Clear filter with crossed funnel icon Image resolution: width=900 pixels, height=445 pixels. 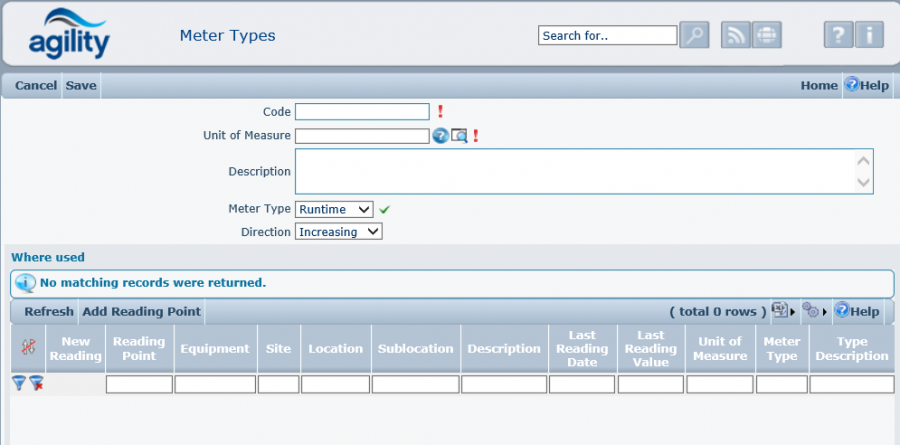pyautogui.click(x=36, y=383)
